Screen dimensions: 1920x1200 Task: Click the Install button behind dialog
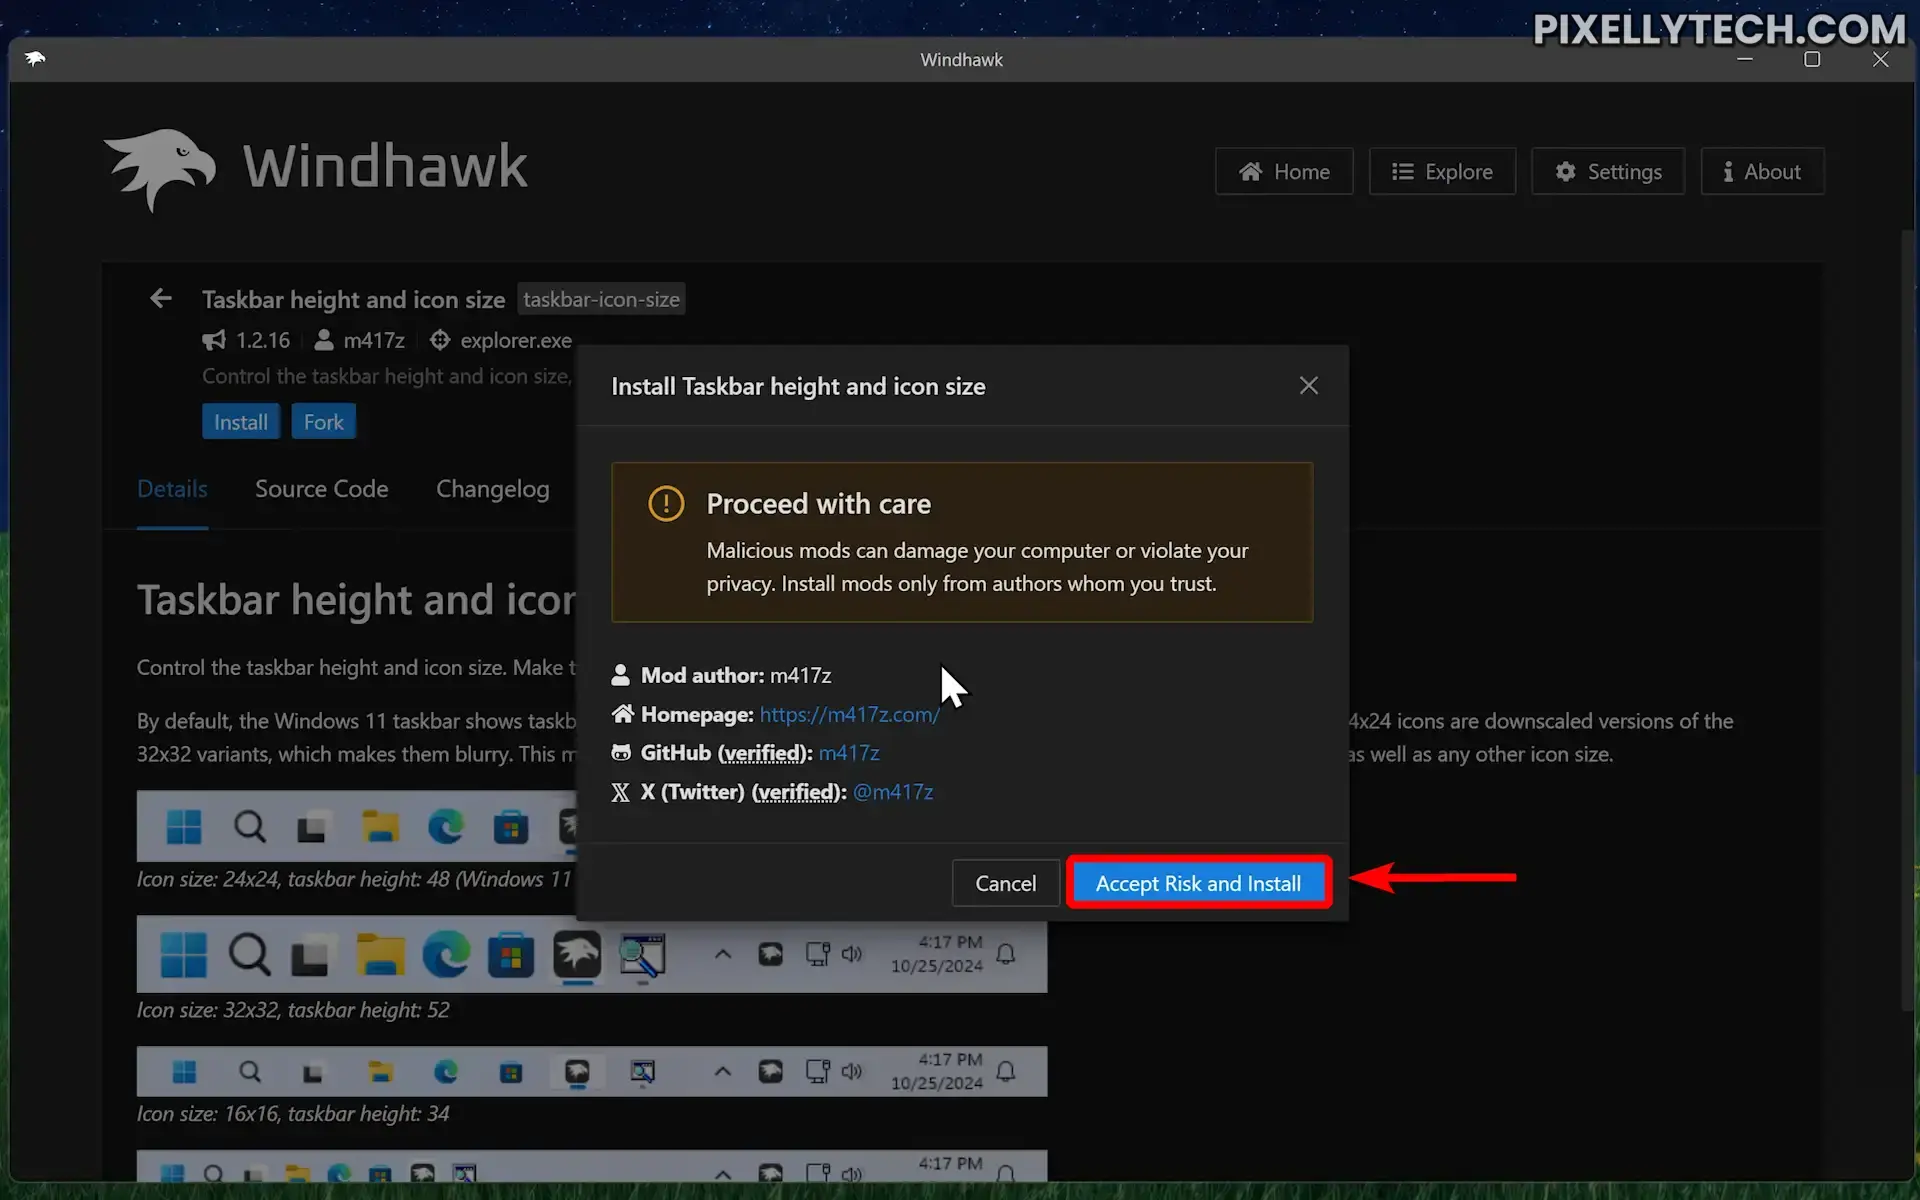pyautogui.click(x=241, y=422)
